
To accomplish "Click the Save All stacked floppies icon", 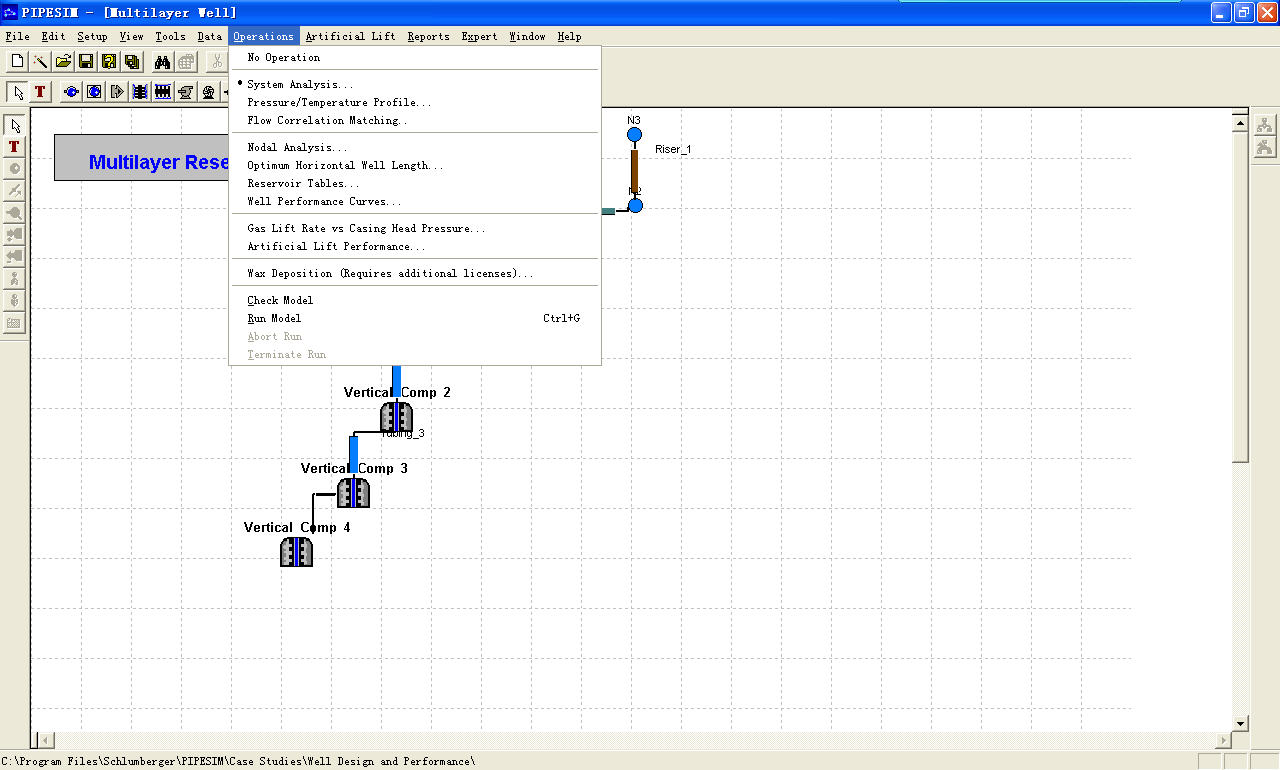I will (x=132, y=62).
